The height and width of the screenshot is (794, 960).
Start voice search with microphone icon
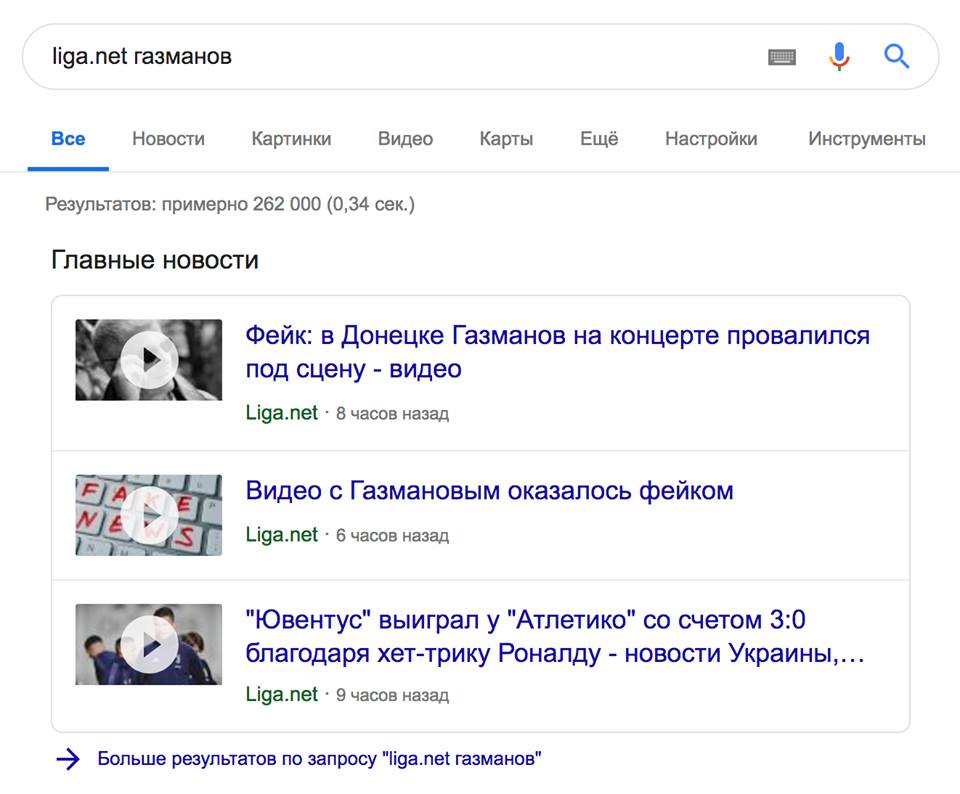(839, 57)
